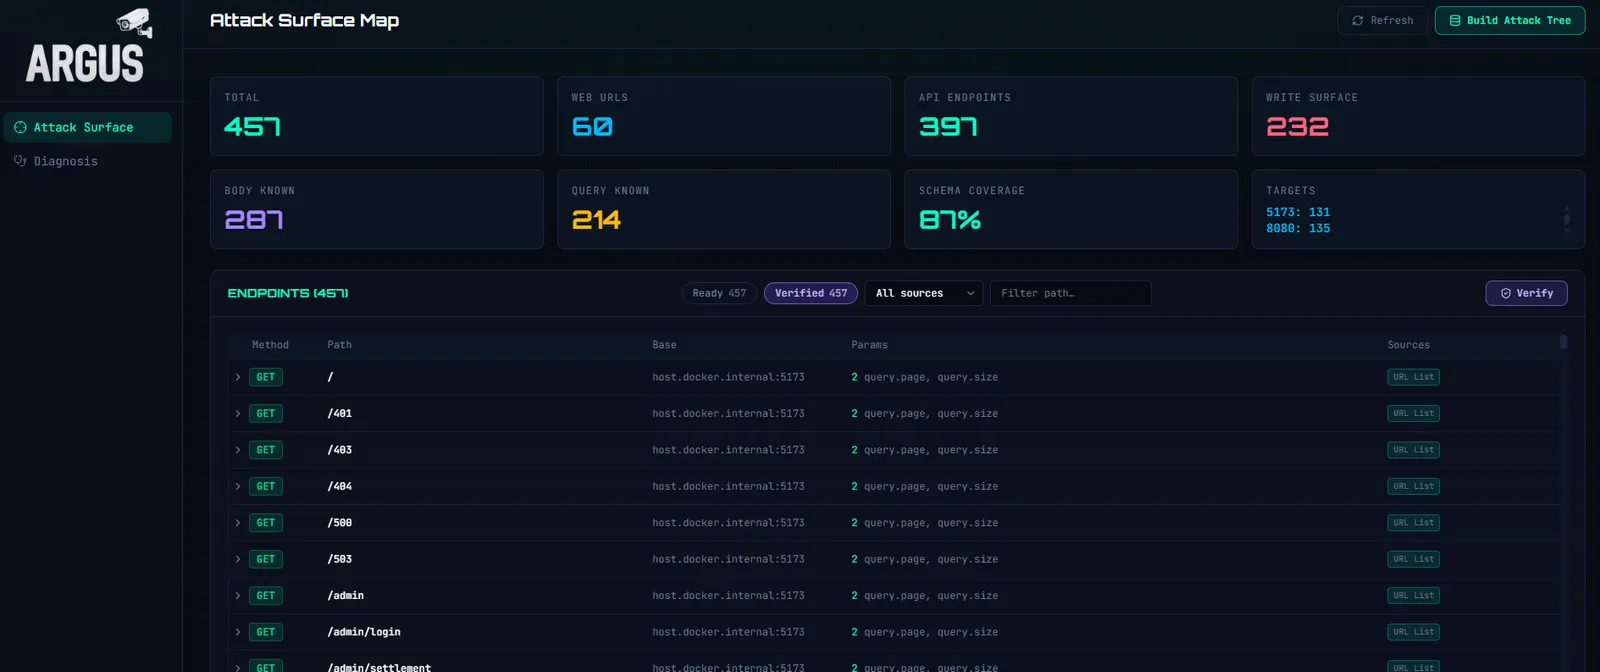The width and height of the screenshot is (1600, 672).
Task: Expand the /404 endpoint row
Action: click(x=238, y=486)
